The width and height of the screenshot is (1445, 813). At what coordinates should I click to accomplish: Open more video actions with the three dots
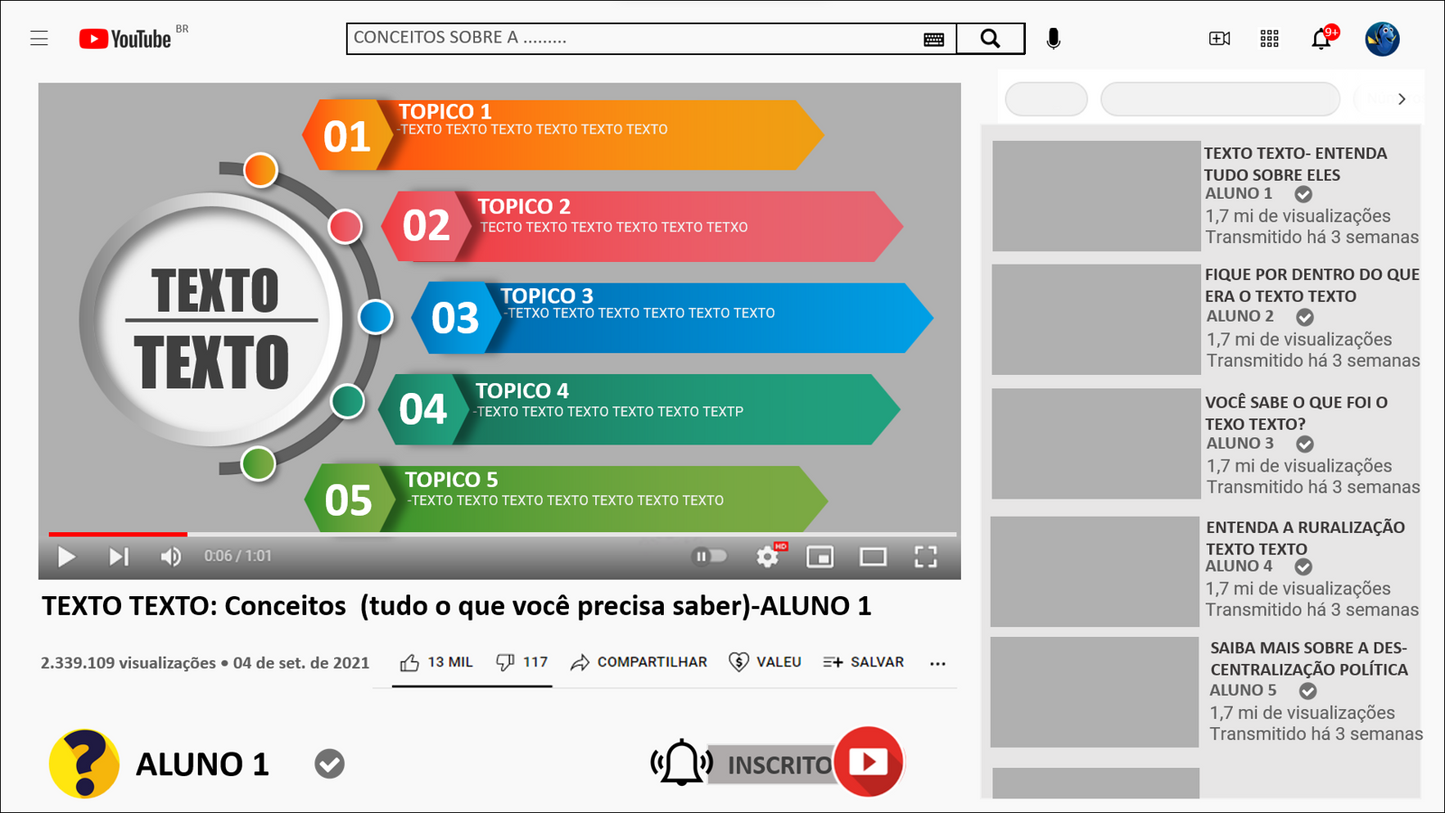pos(937,662)
